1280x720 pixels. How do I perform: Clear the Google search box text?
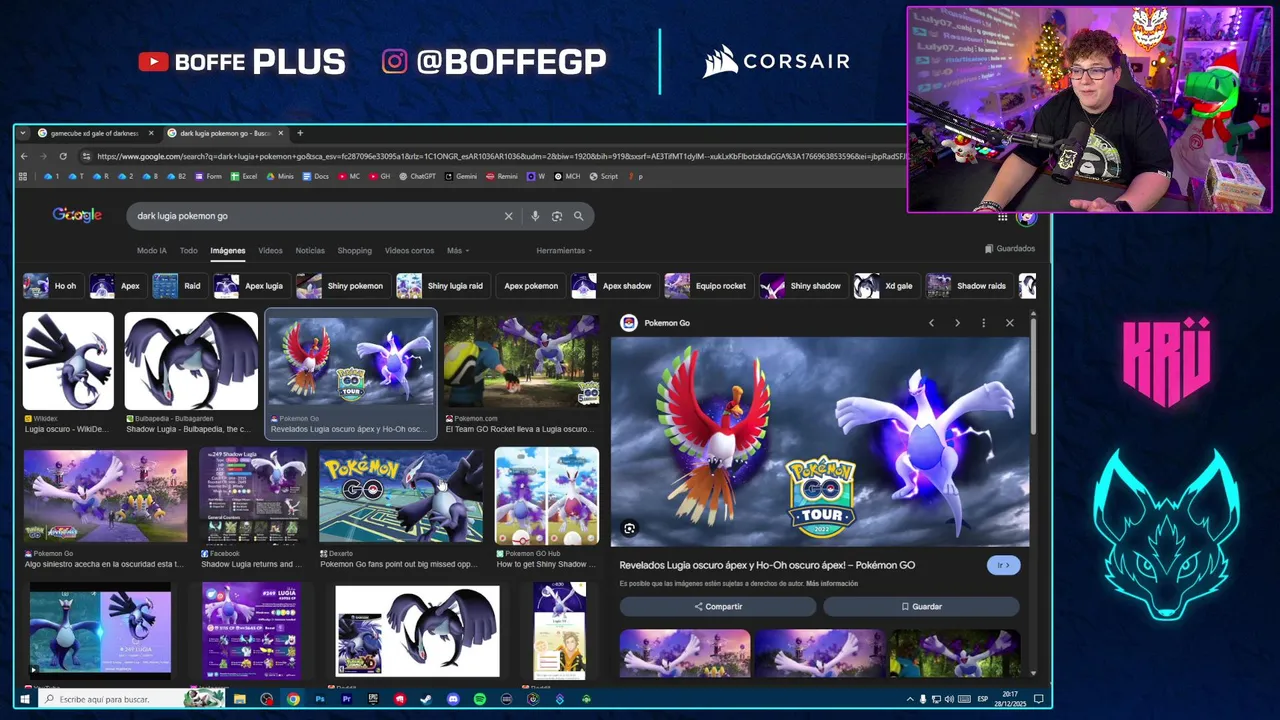[508, 216]
